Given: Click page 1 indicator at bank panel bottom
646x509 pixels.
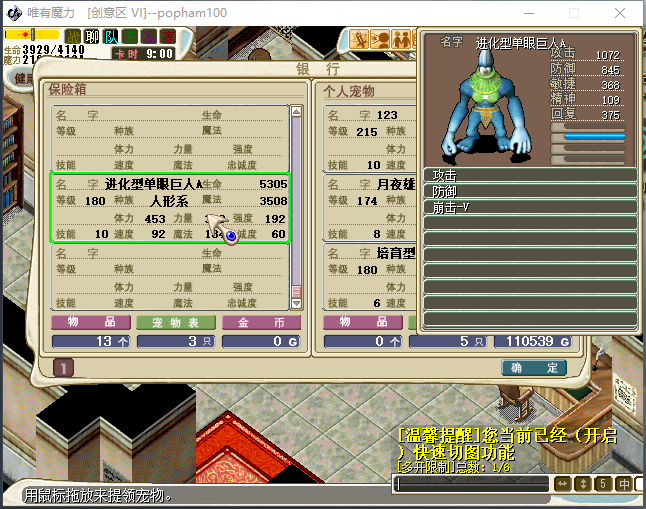Looking at the screenshot, I should point(62,369).
